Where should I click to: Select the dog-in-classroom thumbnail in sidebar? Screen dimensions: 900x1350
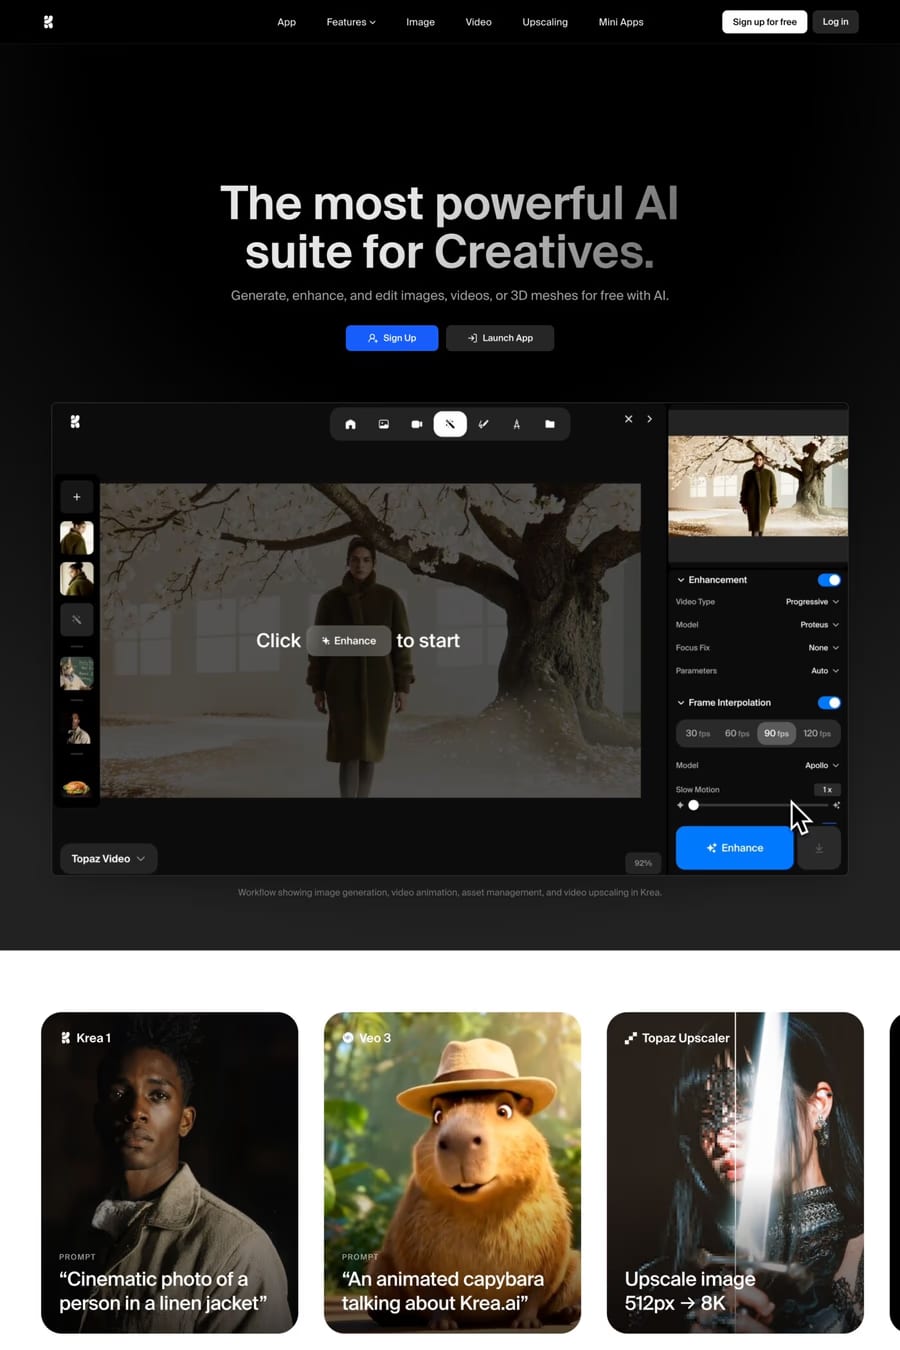77,673
